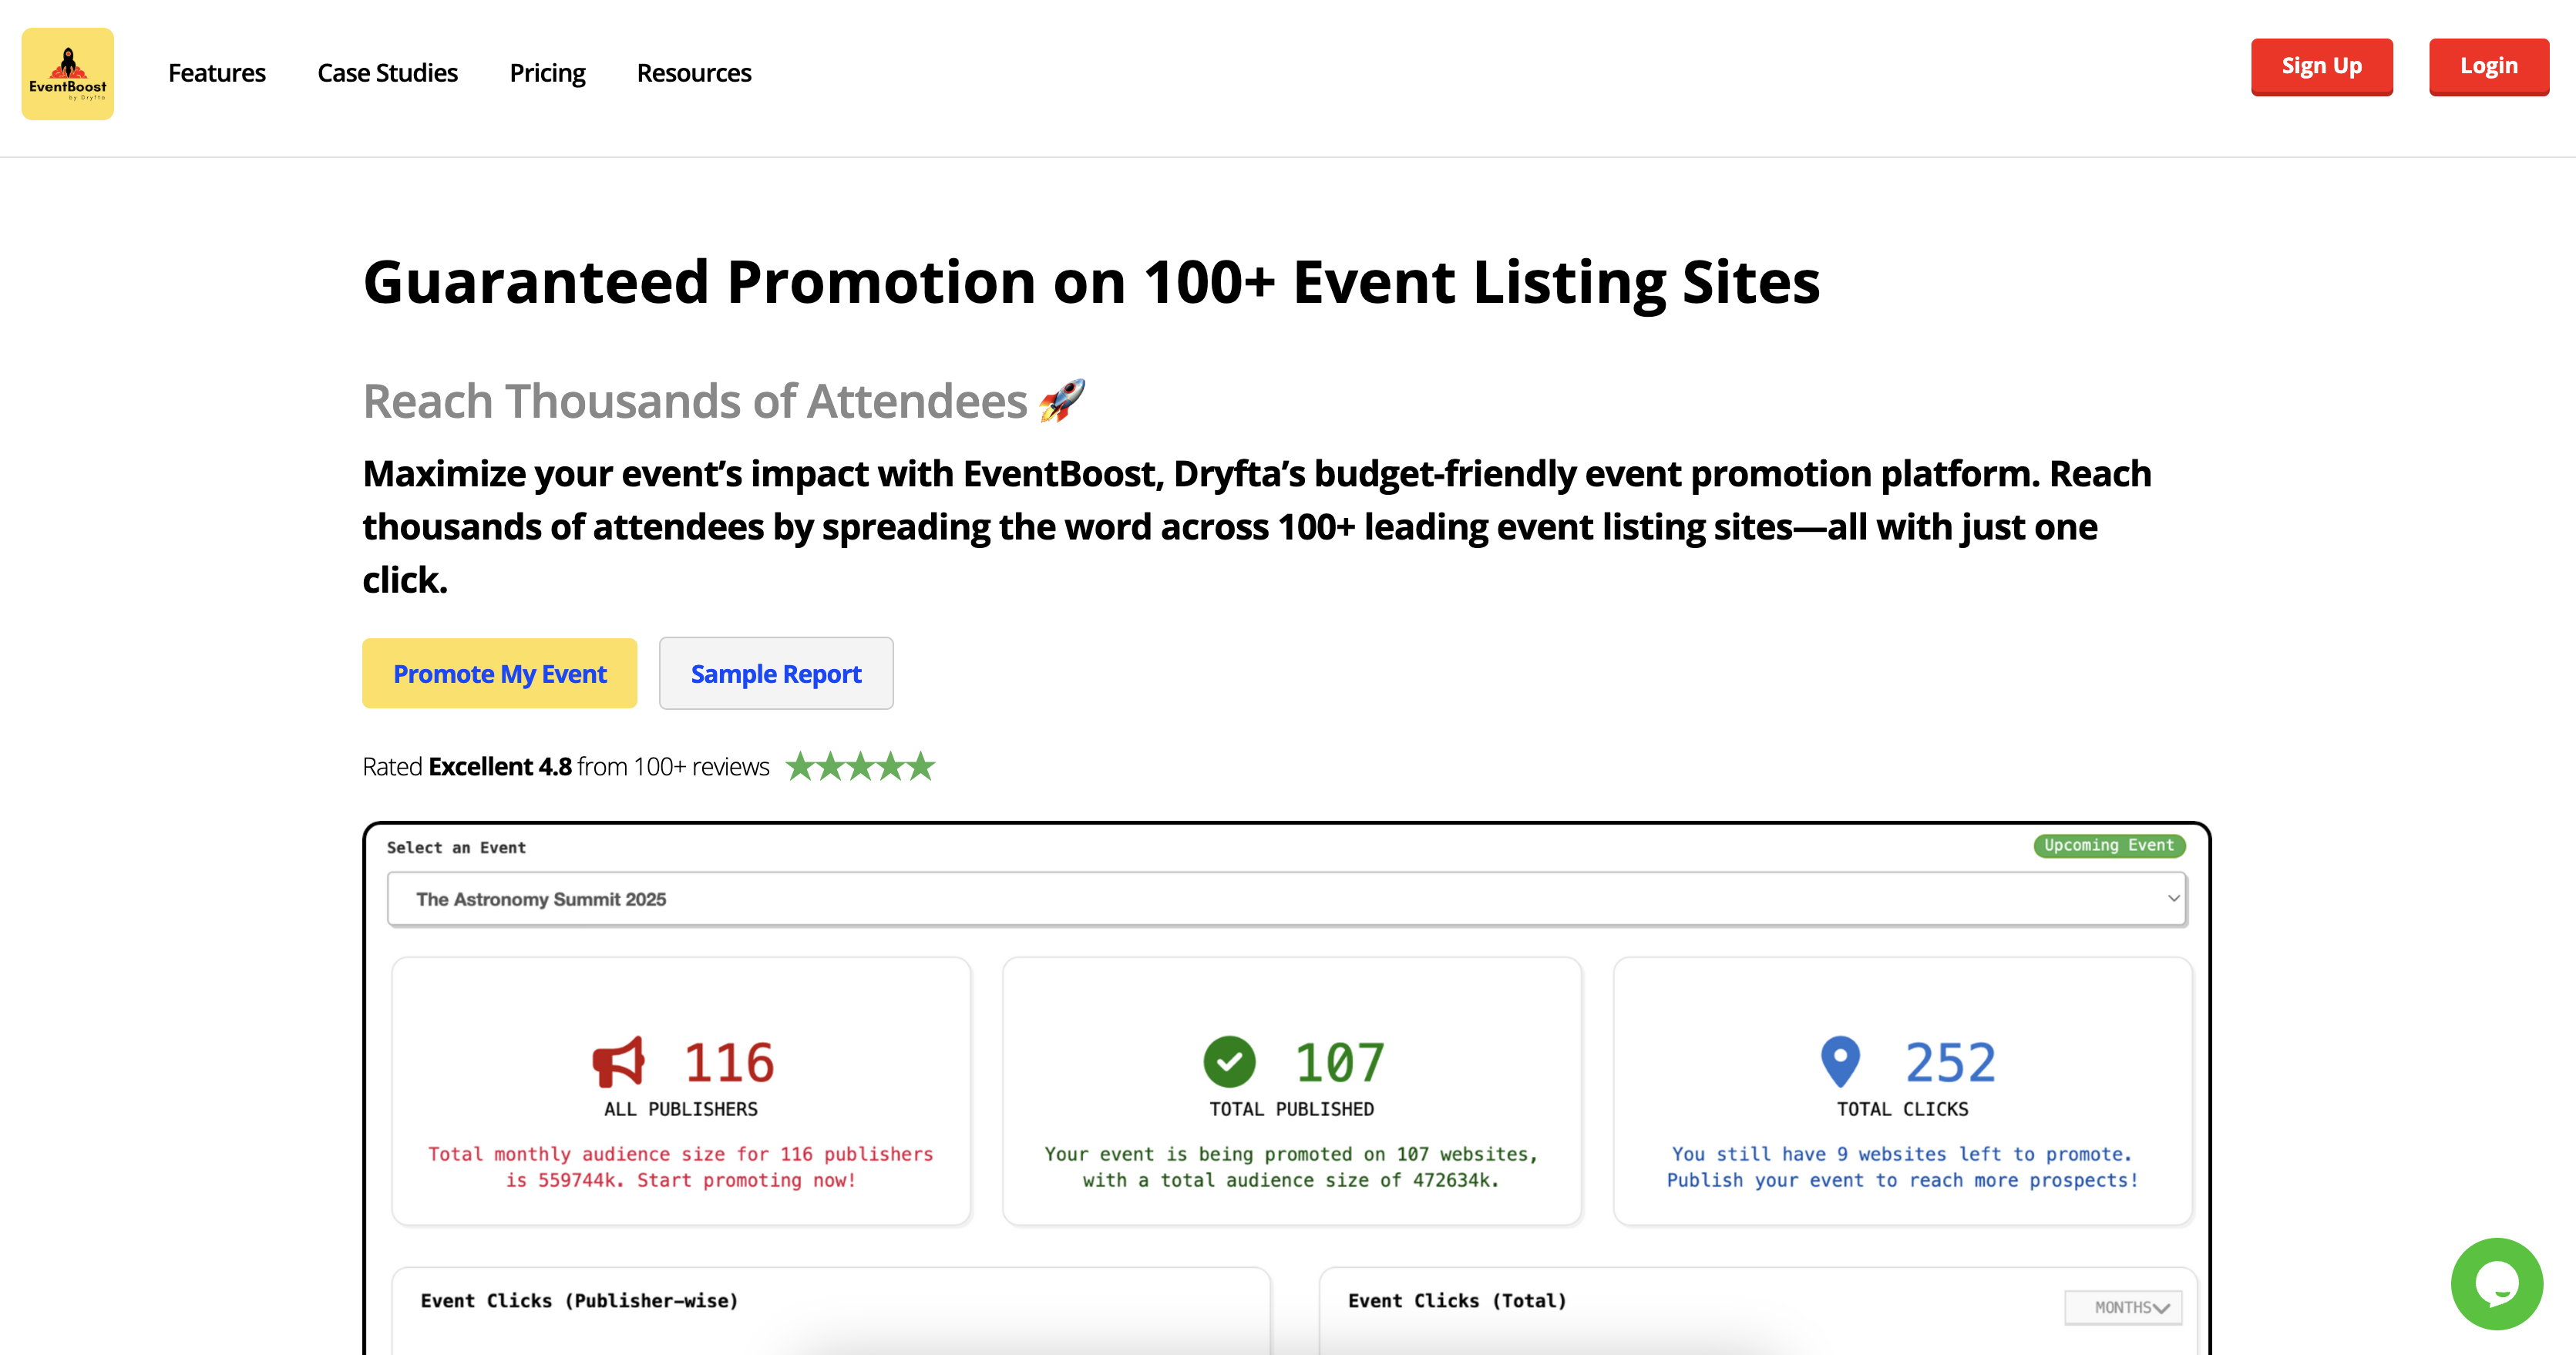Click the Sign Up button

point(2322,66)
